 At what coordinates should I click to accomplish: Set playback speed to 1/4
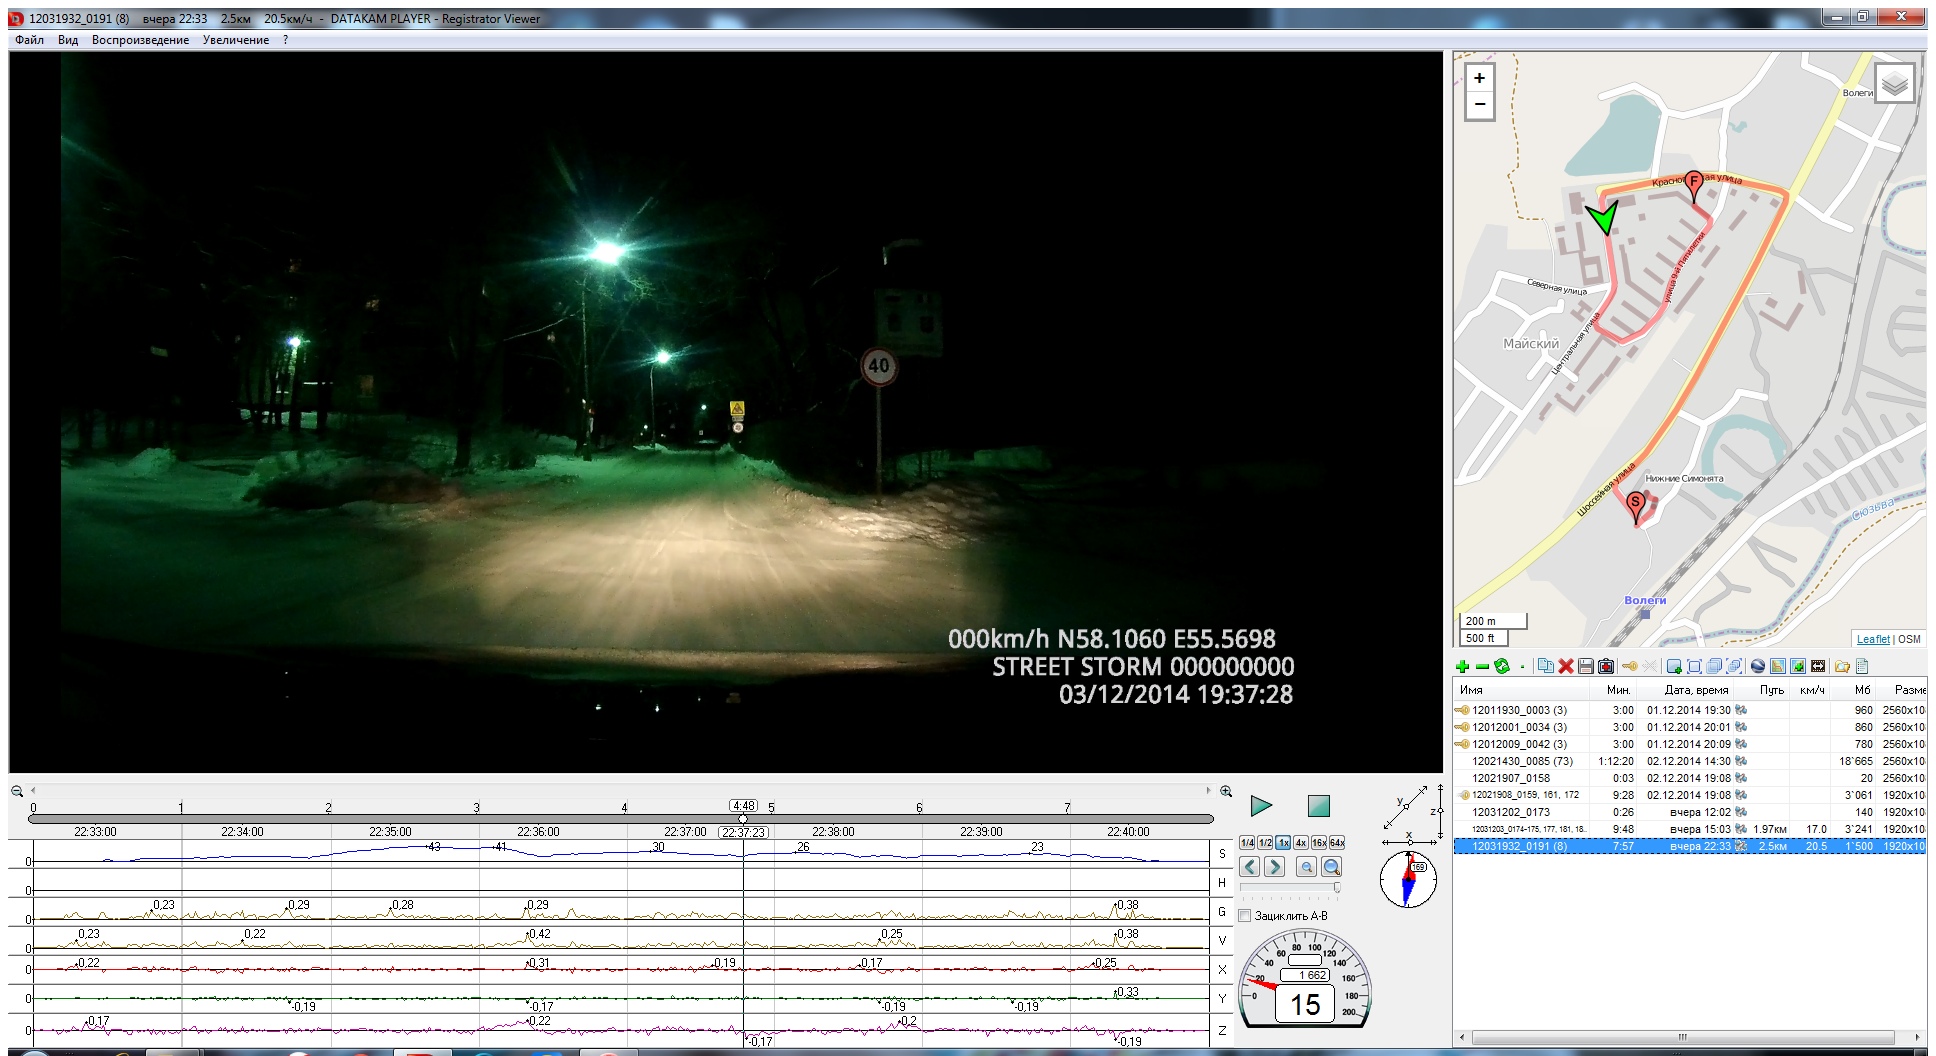tap(1247, 843)
